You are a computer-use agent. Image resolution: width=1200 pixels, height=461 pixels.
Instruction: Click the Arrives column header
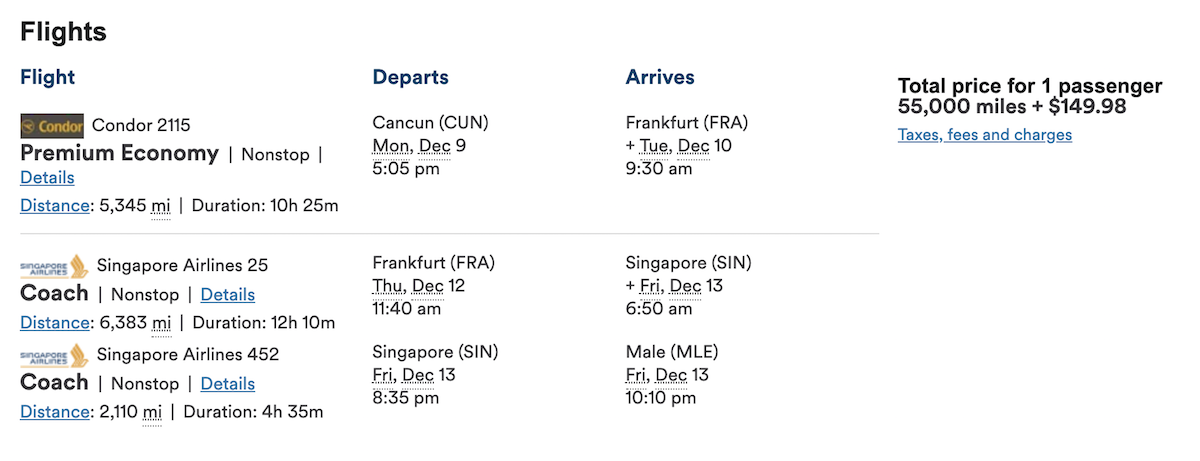660,78
